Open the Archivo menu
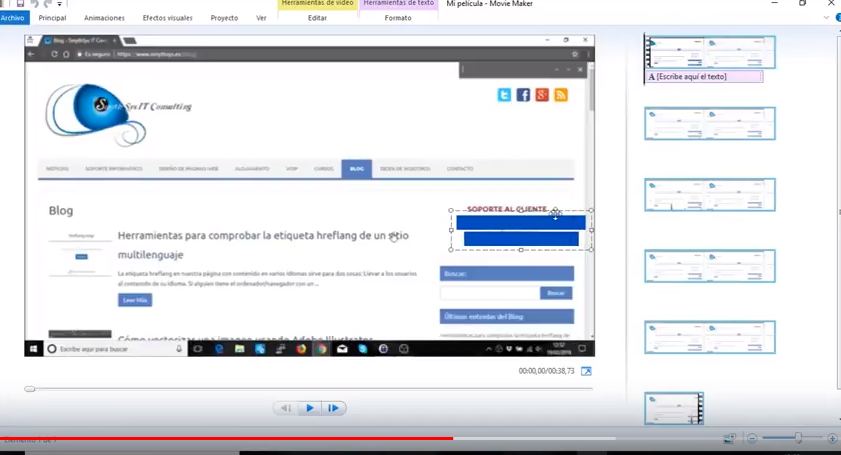Viewport: 841px width, 455px height. pyautogui.click(x=13, y=18)
